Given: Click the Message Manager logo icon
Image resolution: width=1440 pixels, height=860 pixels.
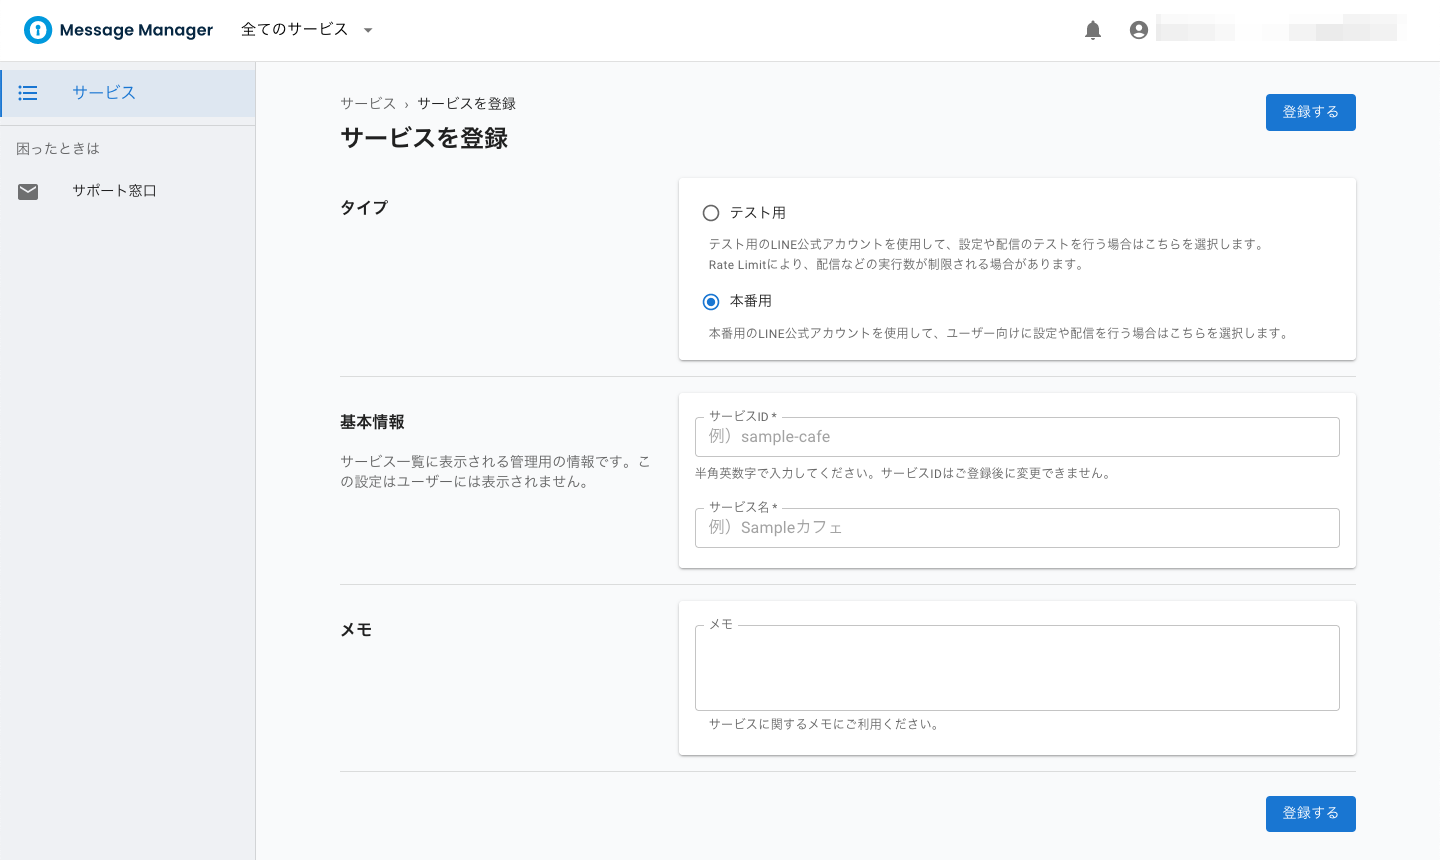Looking at the screenshot, I should tap(38, 30).
